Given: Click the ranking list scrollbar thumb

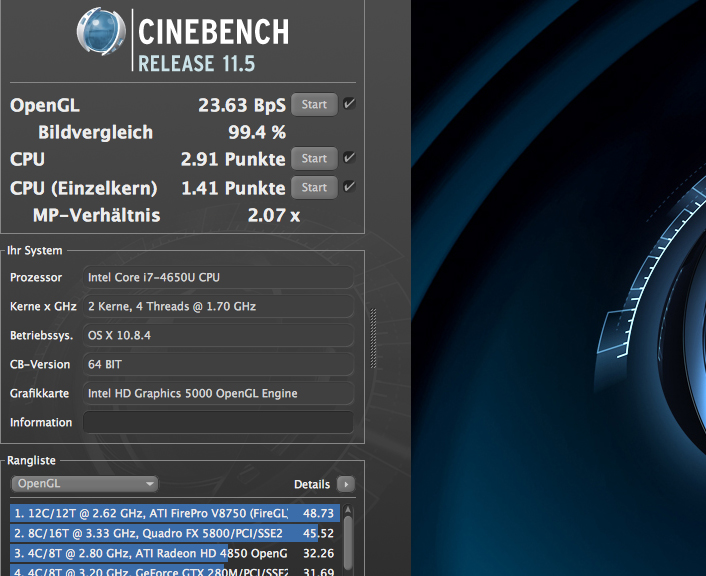Looking at the screenshot, I should pyautogui.click(x=348, y=543).
